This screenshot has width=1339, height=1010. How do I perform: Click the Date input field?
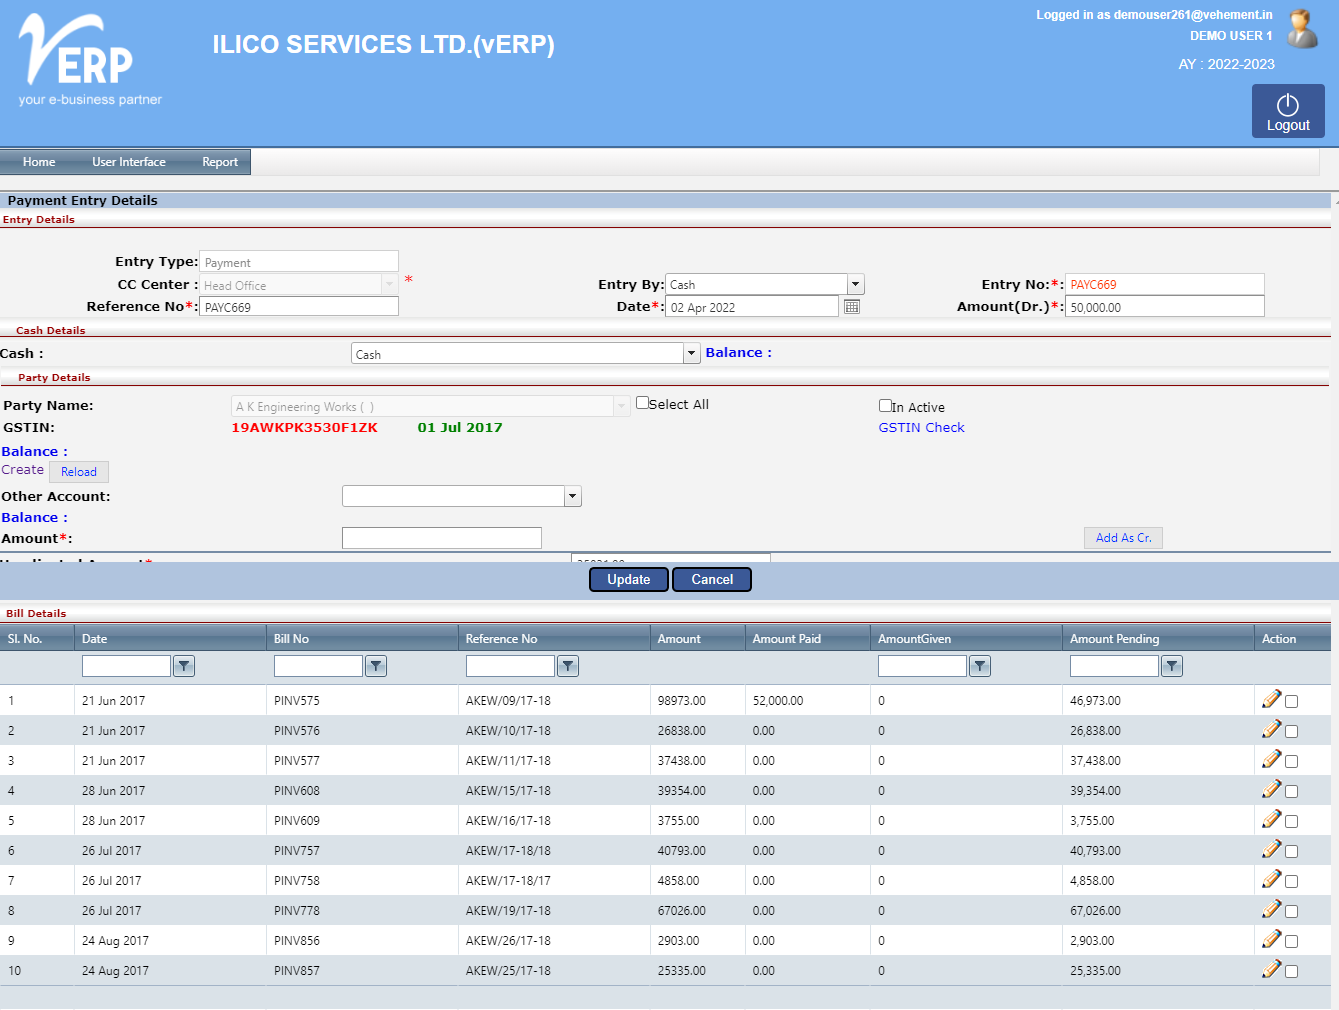(x=752, y=307)
